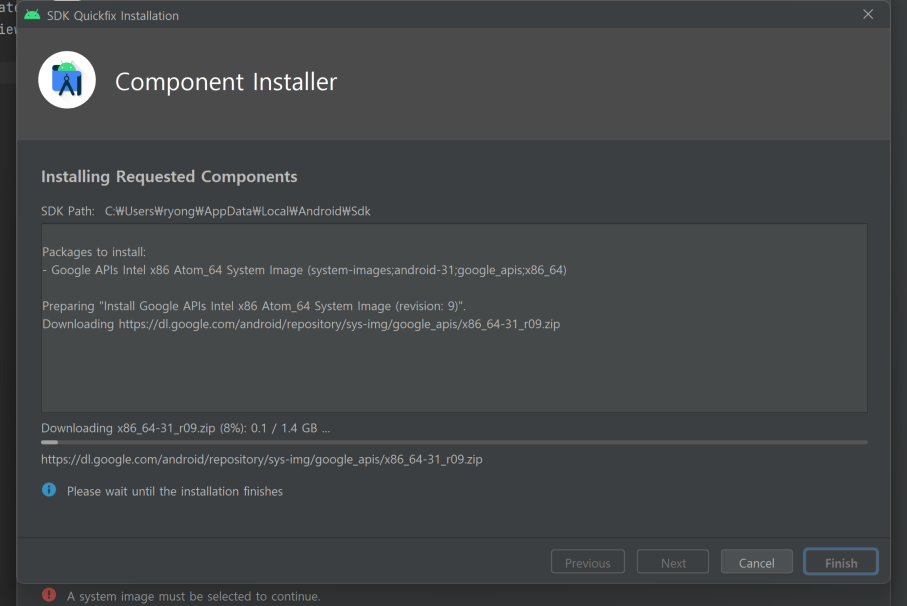Click 'A system image must be selected' error text
The image size is (907, 606).
[193, 596]
